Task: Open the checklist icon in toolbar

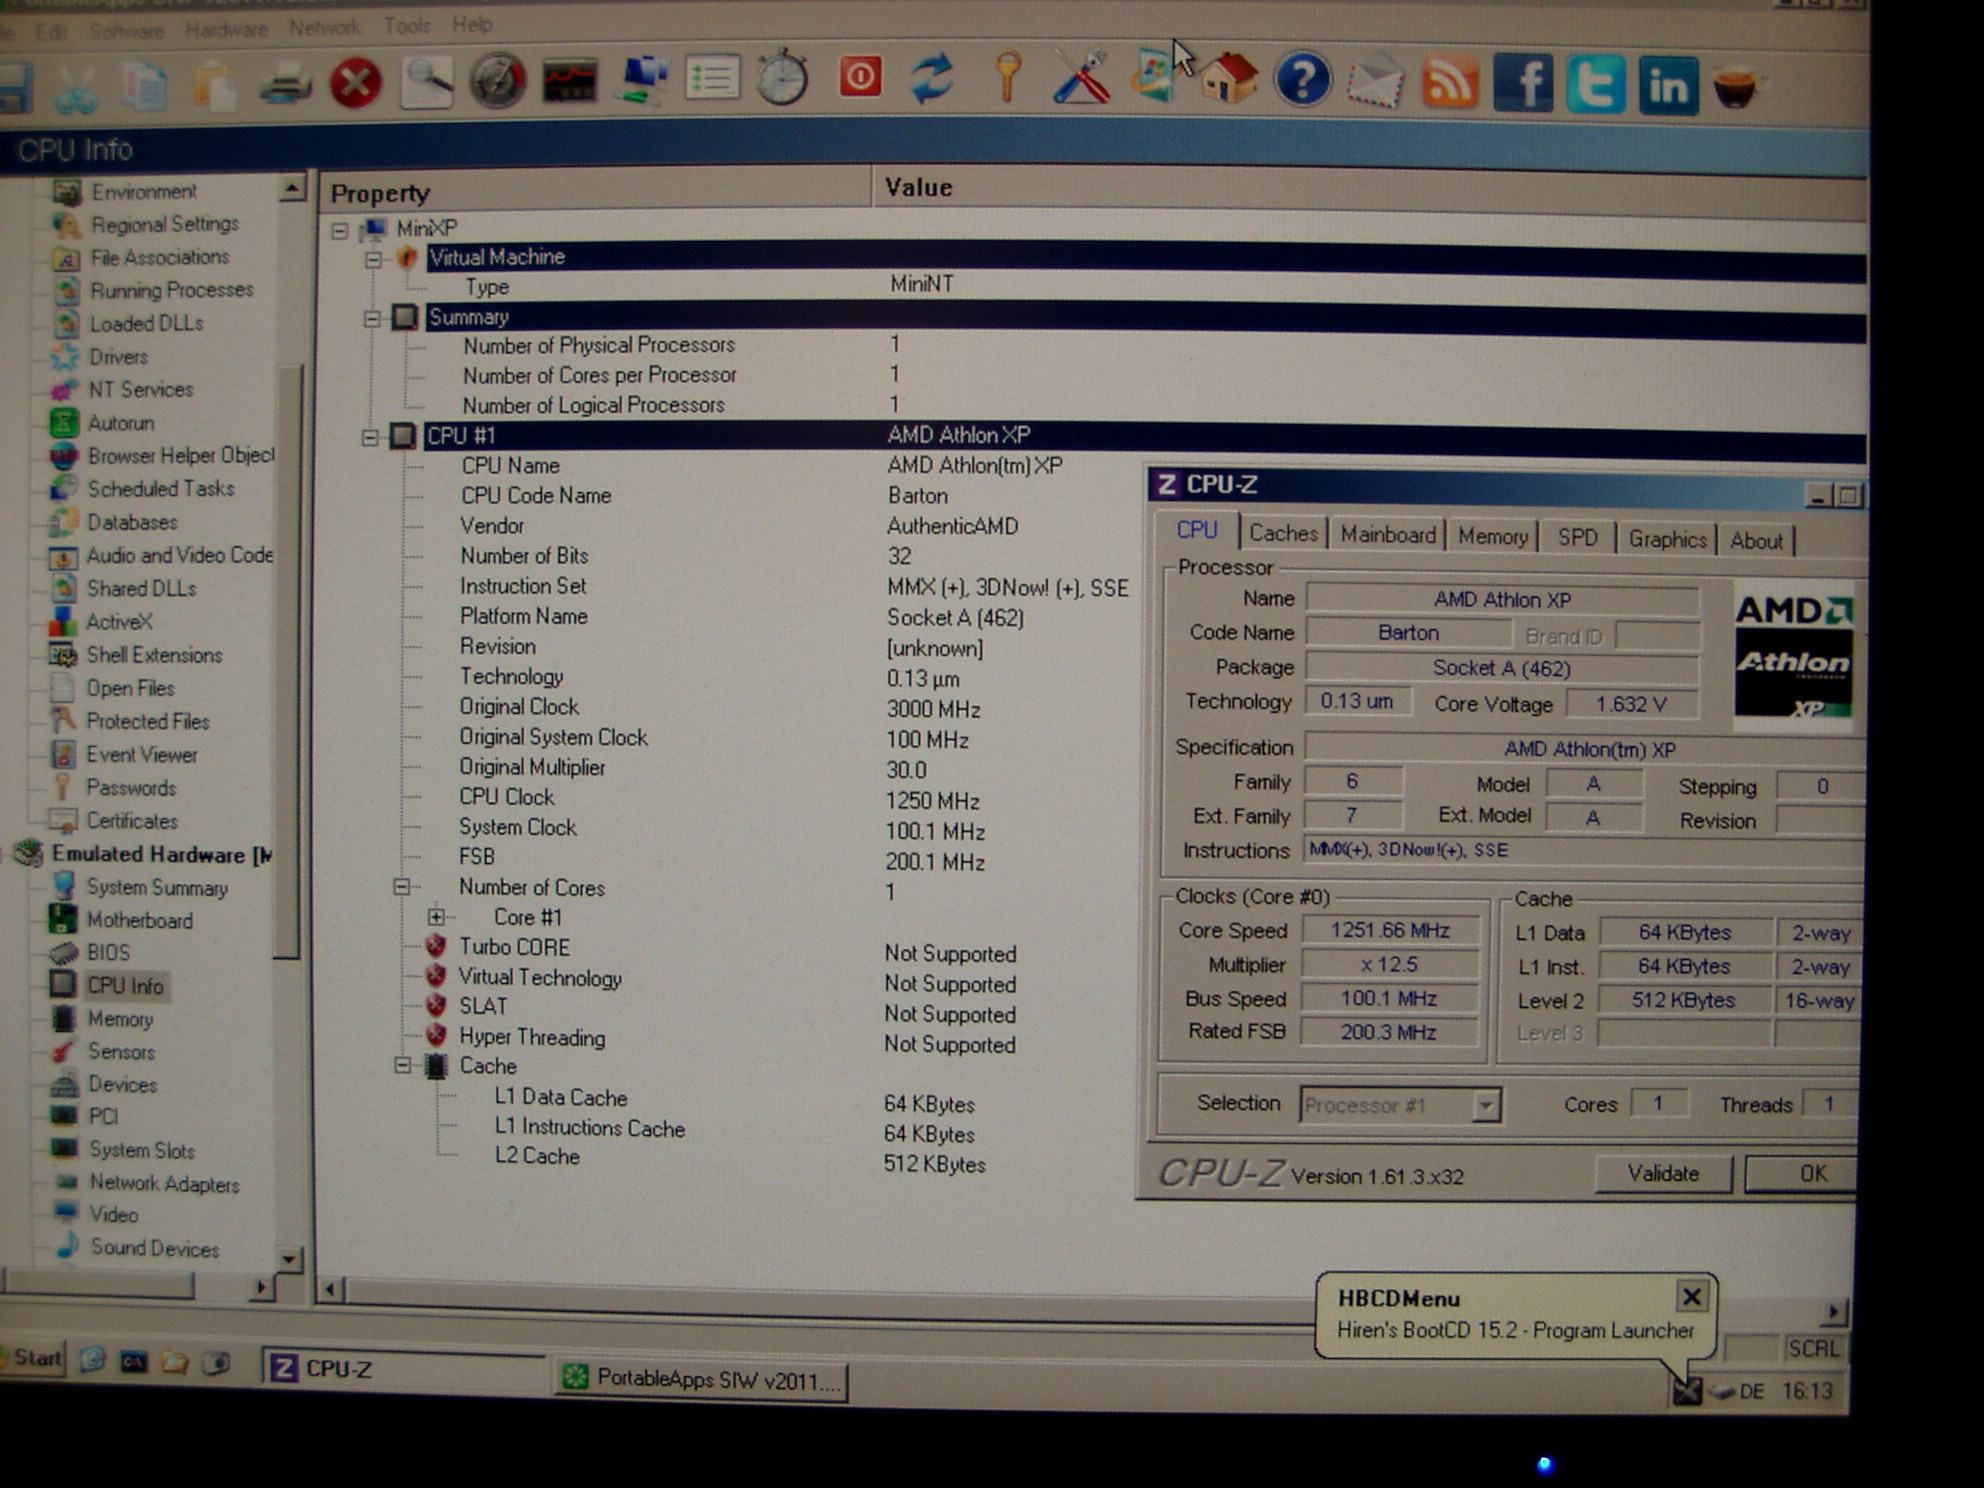Action: tap(712, 78)
